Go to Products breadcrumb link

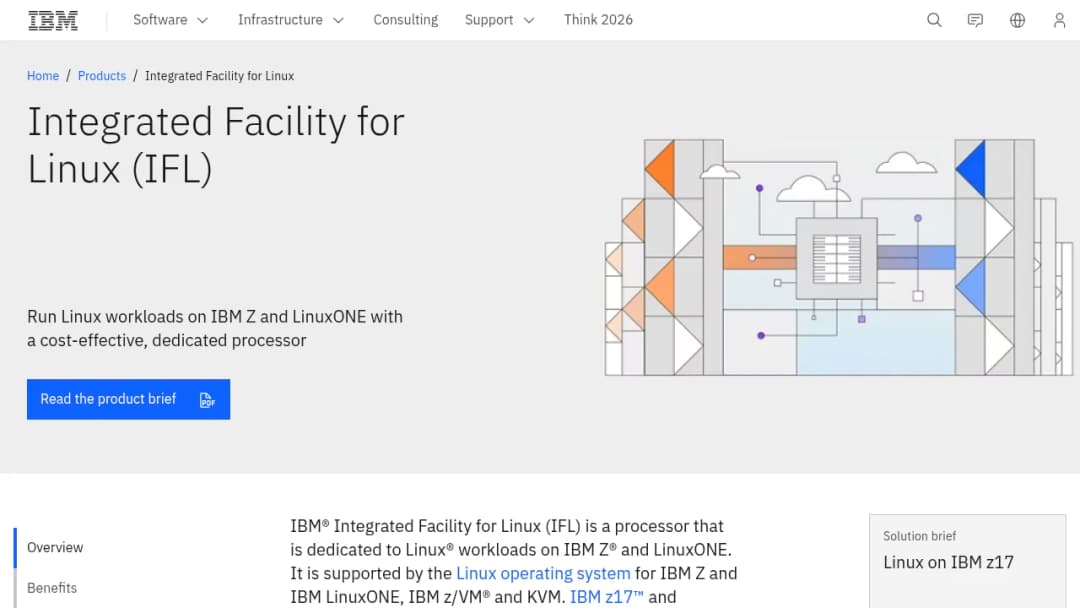point(102,76)
